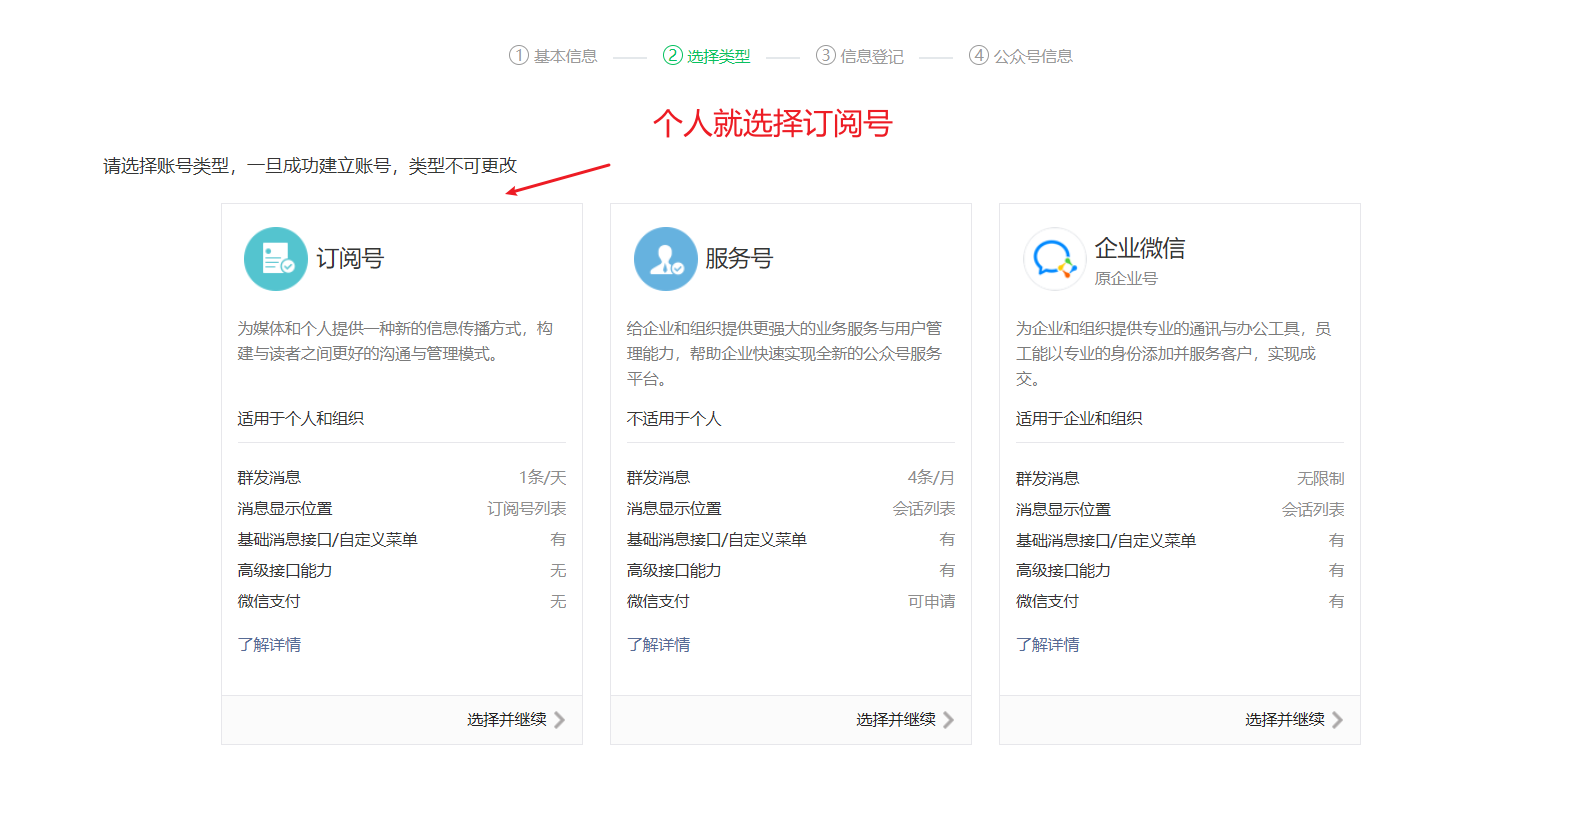Open 了解详情 link in 企业微信 card
This screenshot has height=823, width=1595.
1047,645
